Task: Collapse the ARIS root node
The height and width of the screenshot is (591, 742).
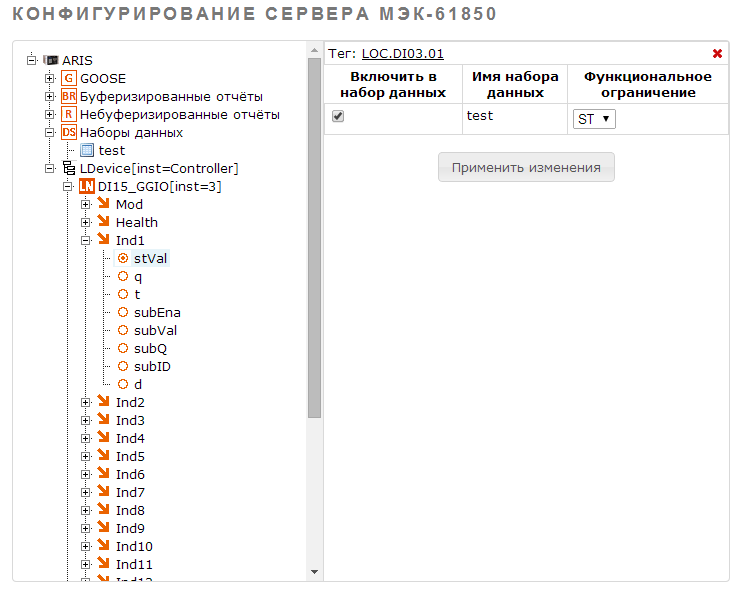Action: point(32,60)
